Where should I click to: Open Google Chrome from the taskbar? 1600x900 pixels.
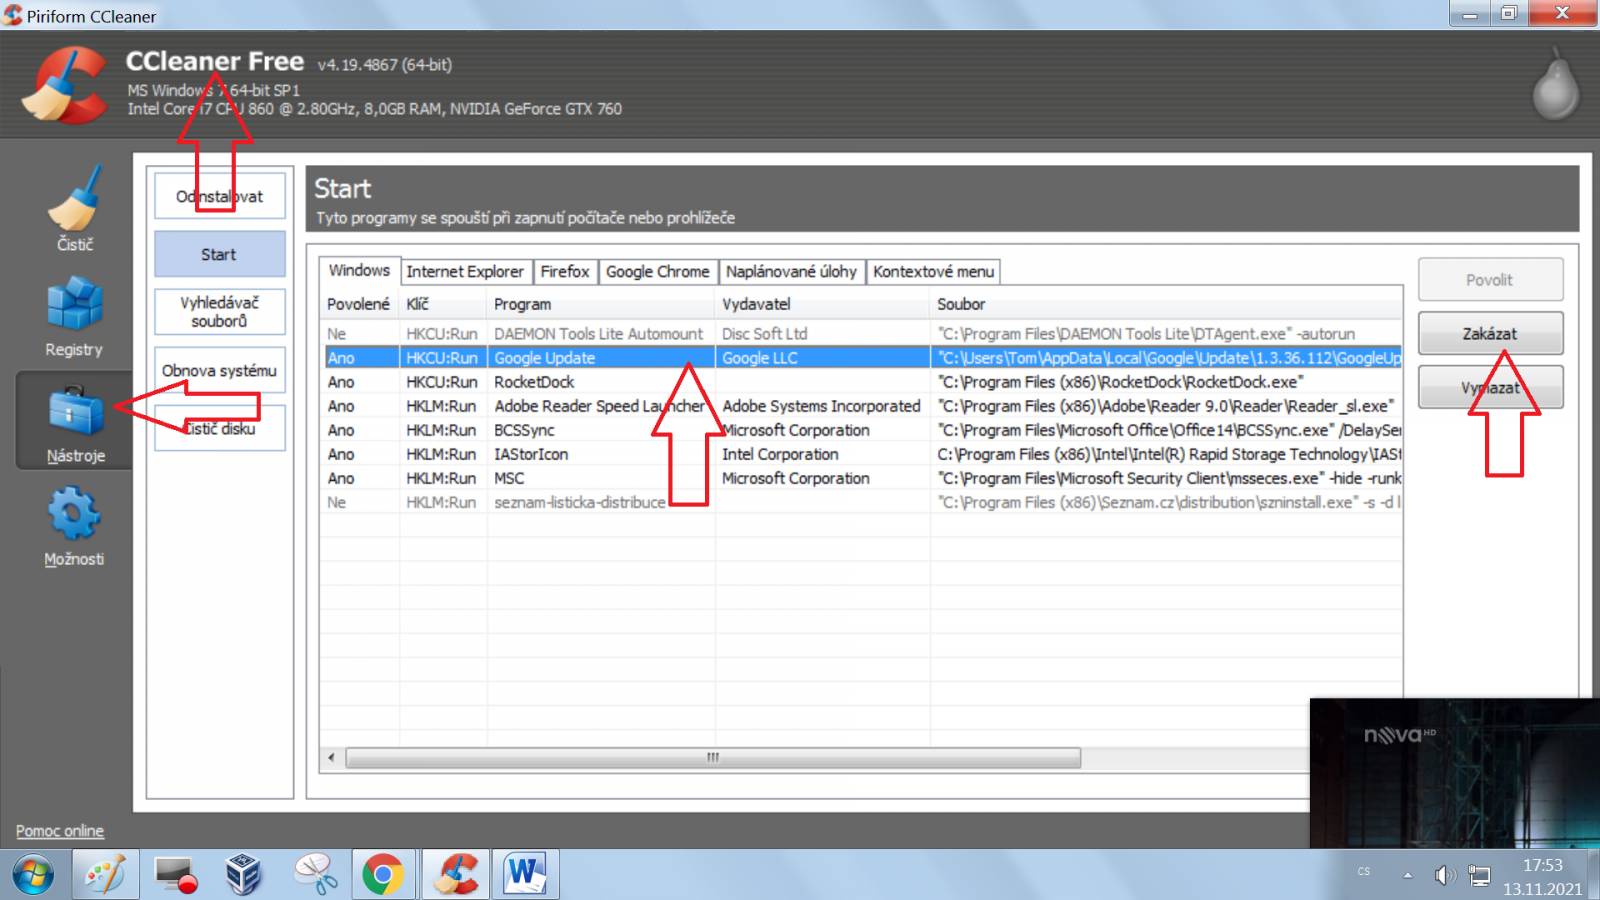382,875
